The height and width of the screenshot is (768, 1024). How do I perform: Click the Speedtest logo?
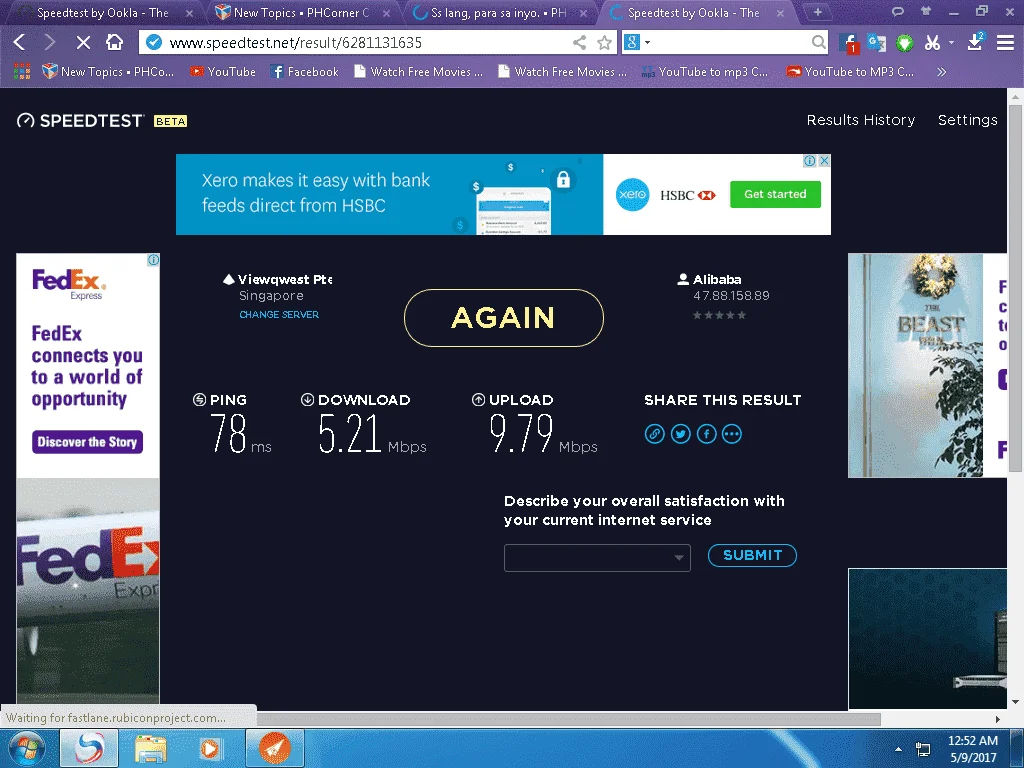[80, 121]
